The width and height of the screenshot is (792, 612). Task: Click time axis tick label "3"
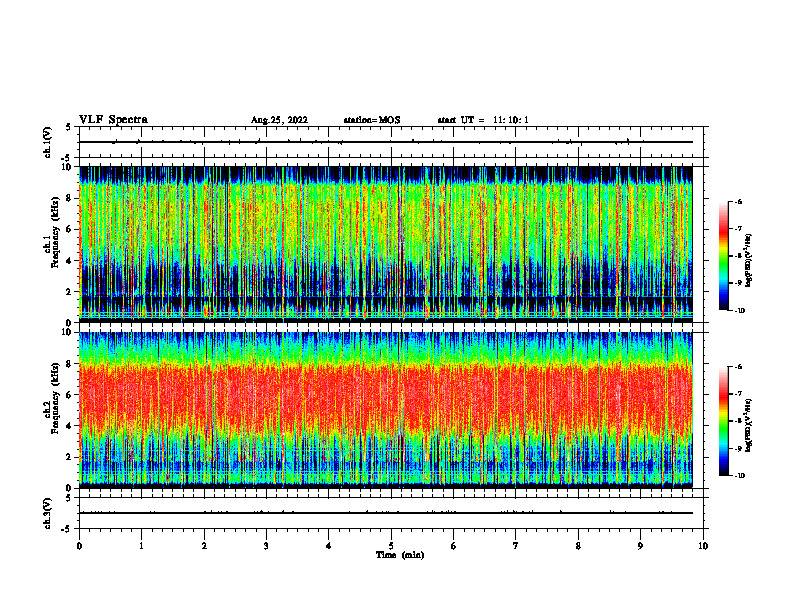pyautogui.click(x=266, y=546)
